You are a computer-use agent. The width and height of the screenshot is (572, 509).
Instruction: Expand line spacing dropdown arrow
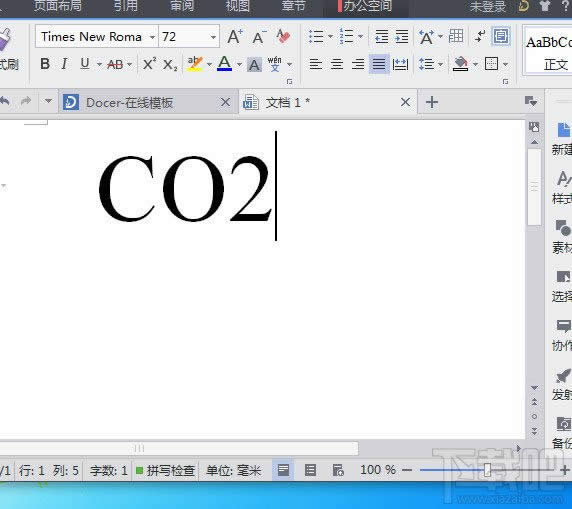pos(440,65)
